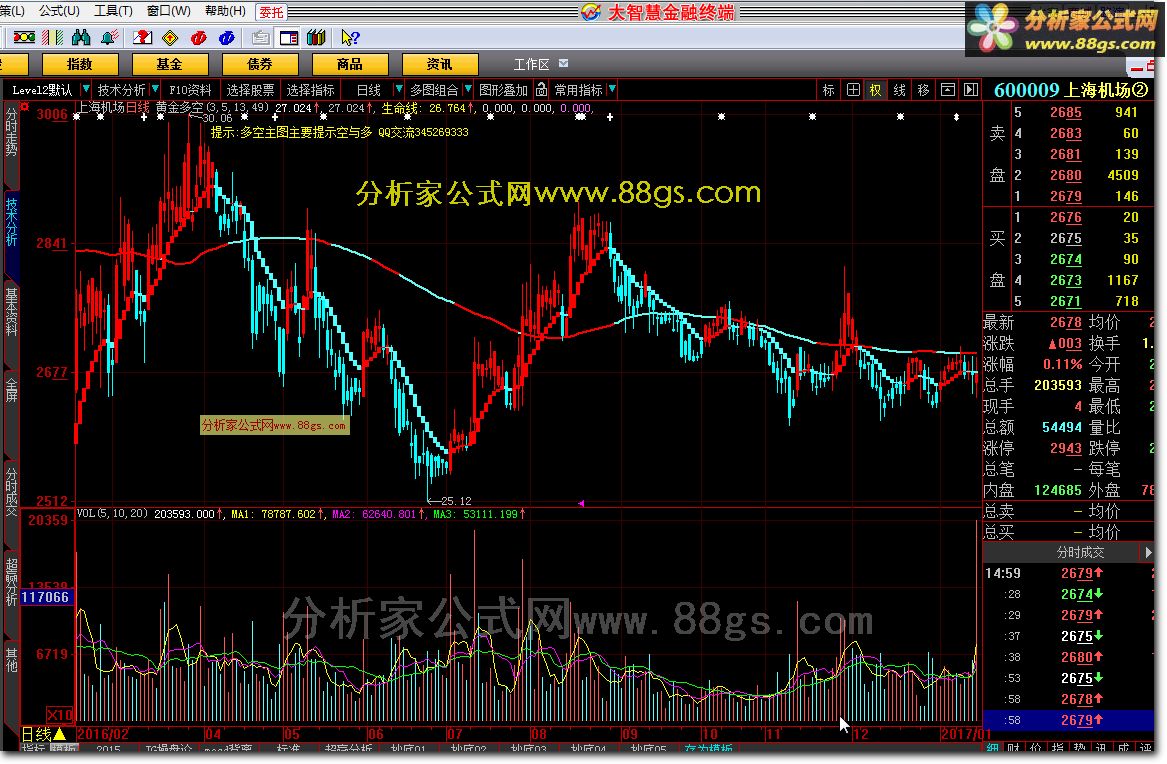The image size is (1167, 764).
Task: Toggle the side info panel layout icon
Action: pos(289,37)
